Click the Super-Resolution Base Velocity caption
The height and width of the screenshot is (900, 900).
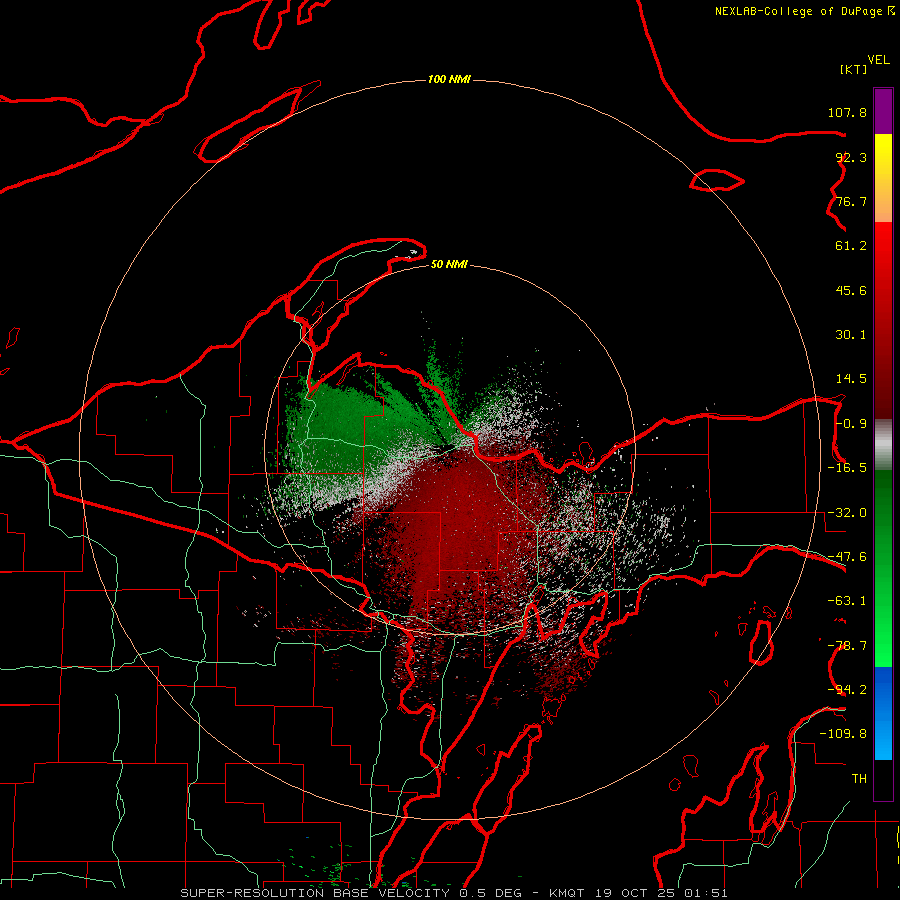click(x=454, y=893)
